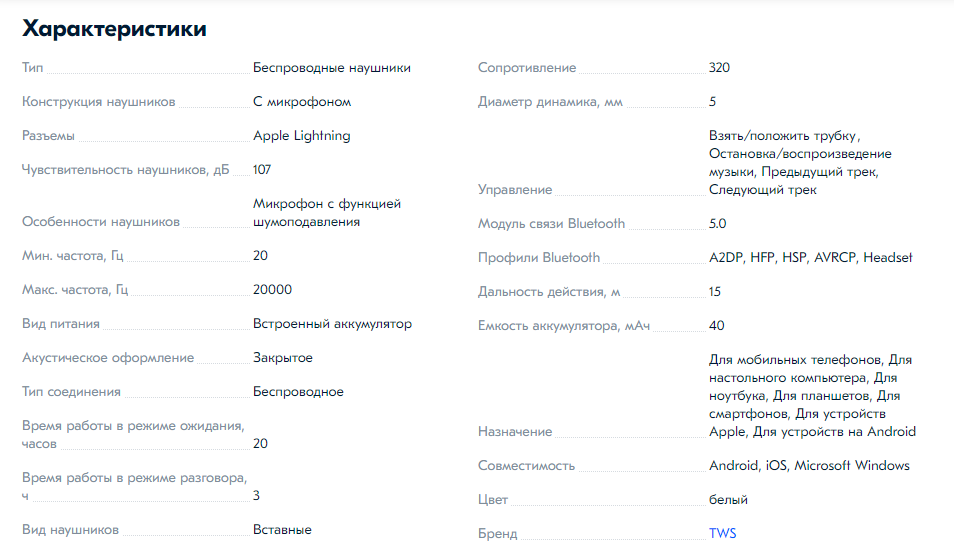Screen dimensions: 954x555
Task: Click the Емкость аккумулятора label
Action: pos(564,326)
